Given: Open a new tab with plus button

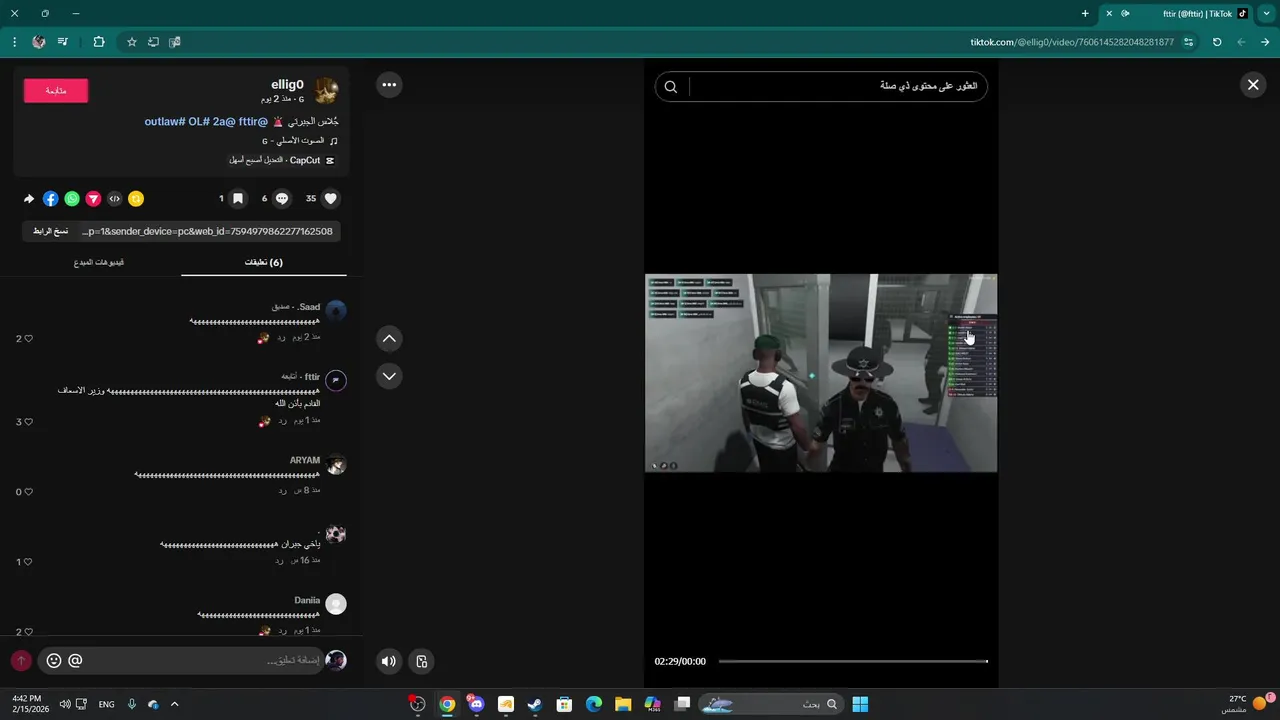Looking at the screenshot, I should [x=1085, y=14].
